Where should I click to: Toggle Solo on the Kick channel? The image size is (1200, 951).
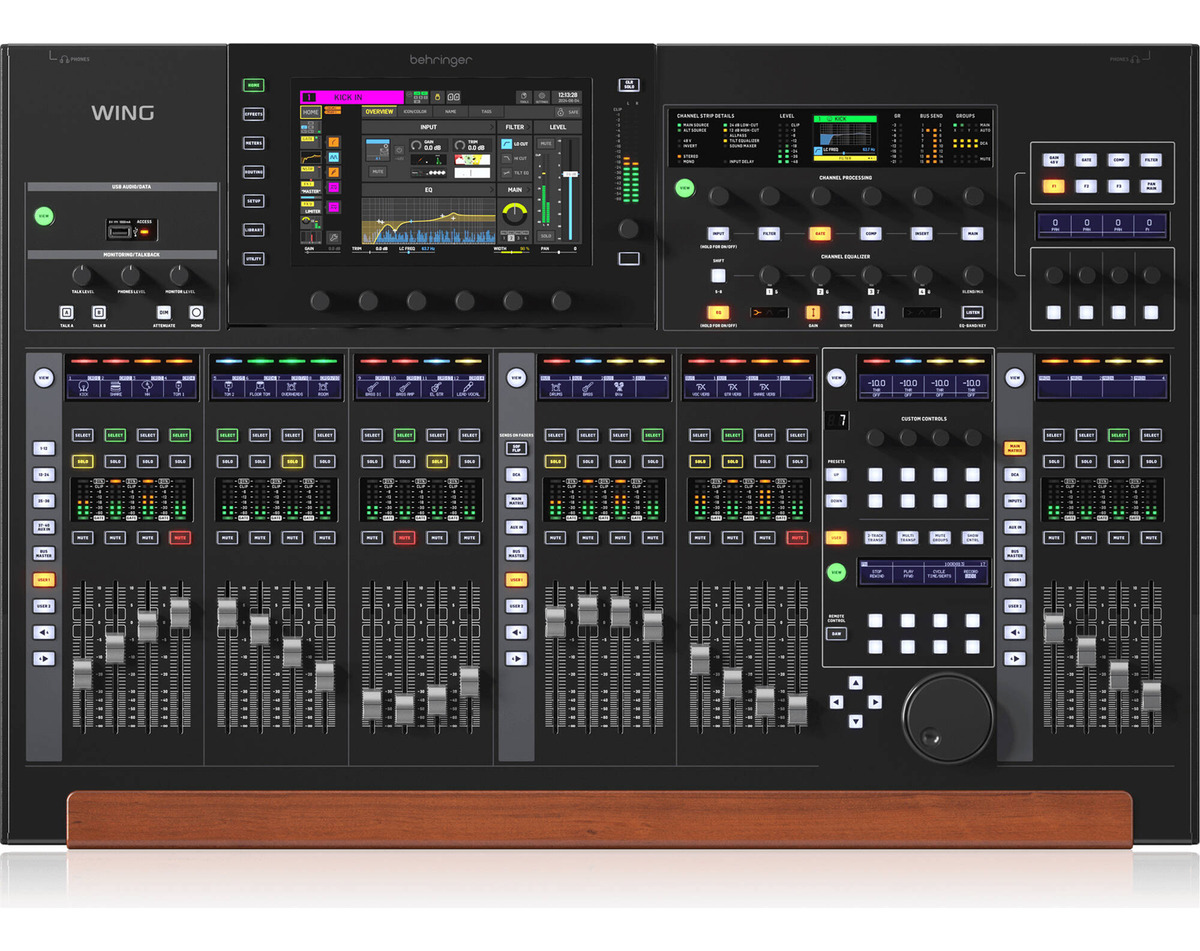tap(83, 462)
